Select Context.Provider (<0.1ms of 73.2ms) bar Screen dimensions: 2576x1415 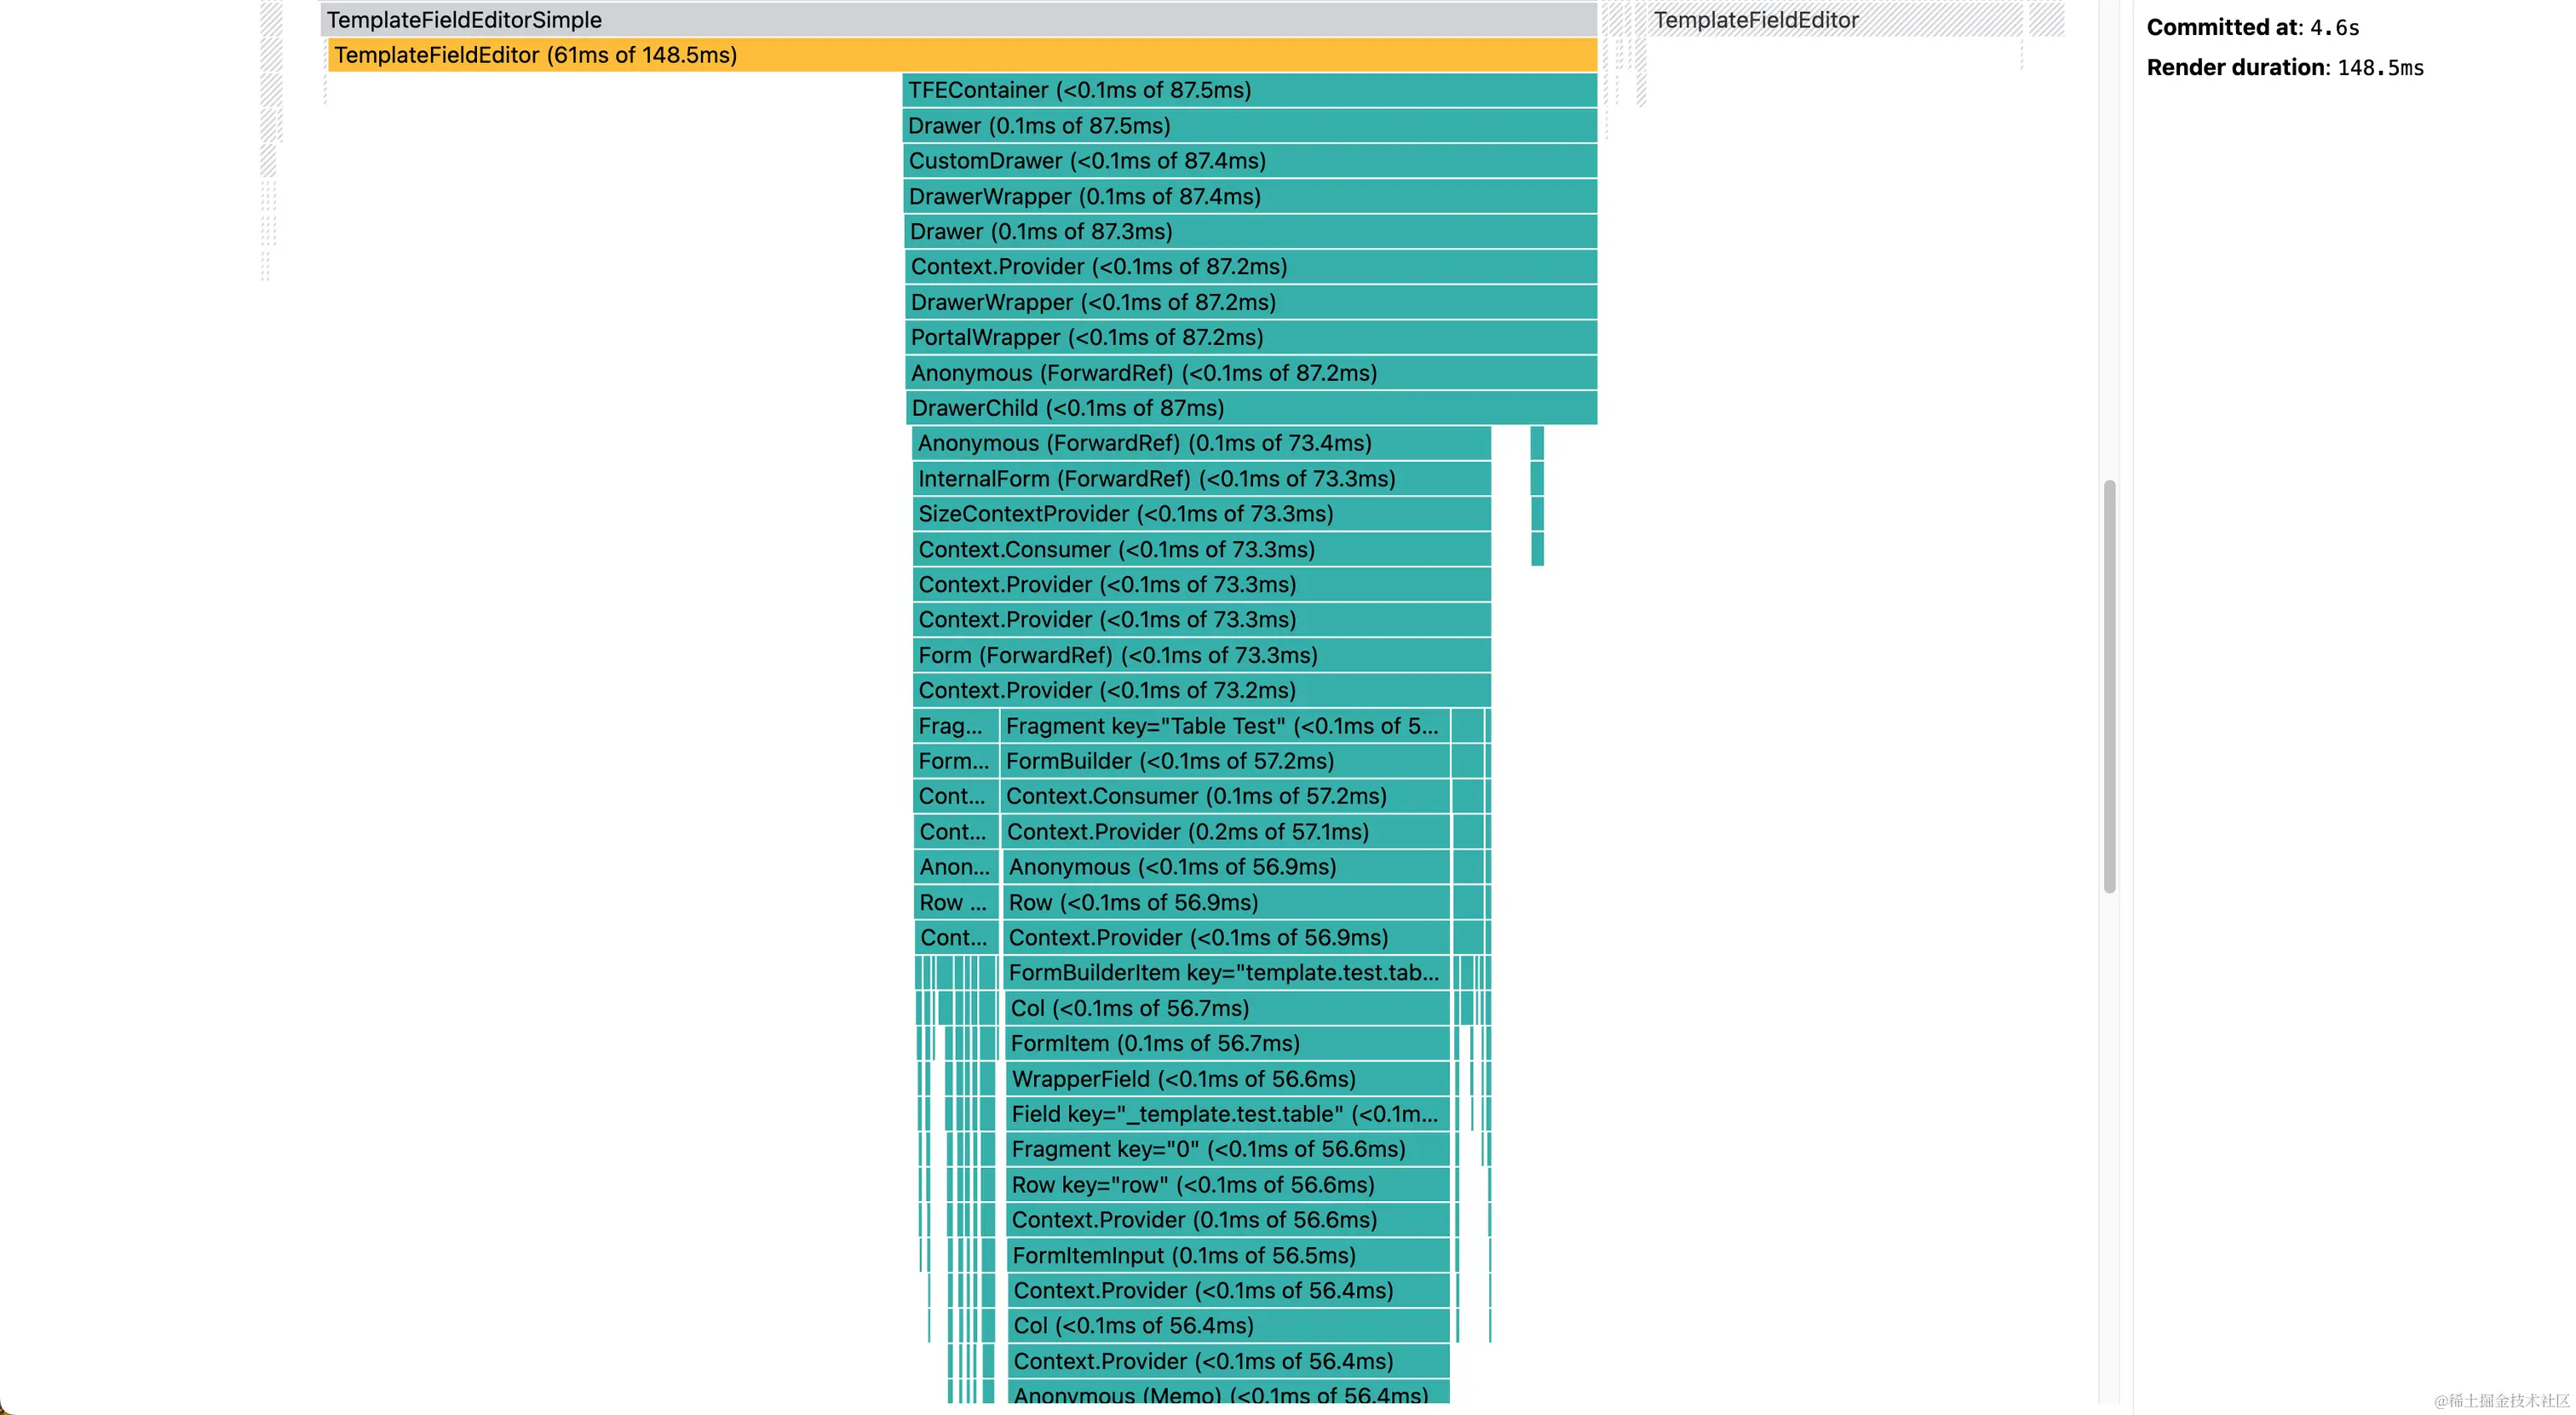click(1202, 690)
